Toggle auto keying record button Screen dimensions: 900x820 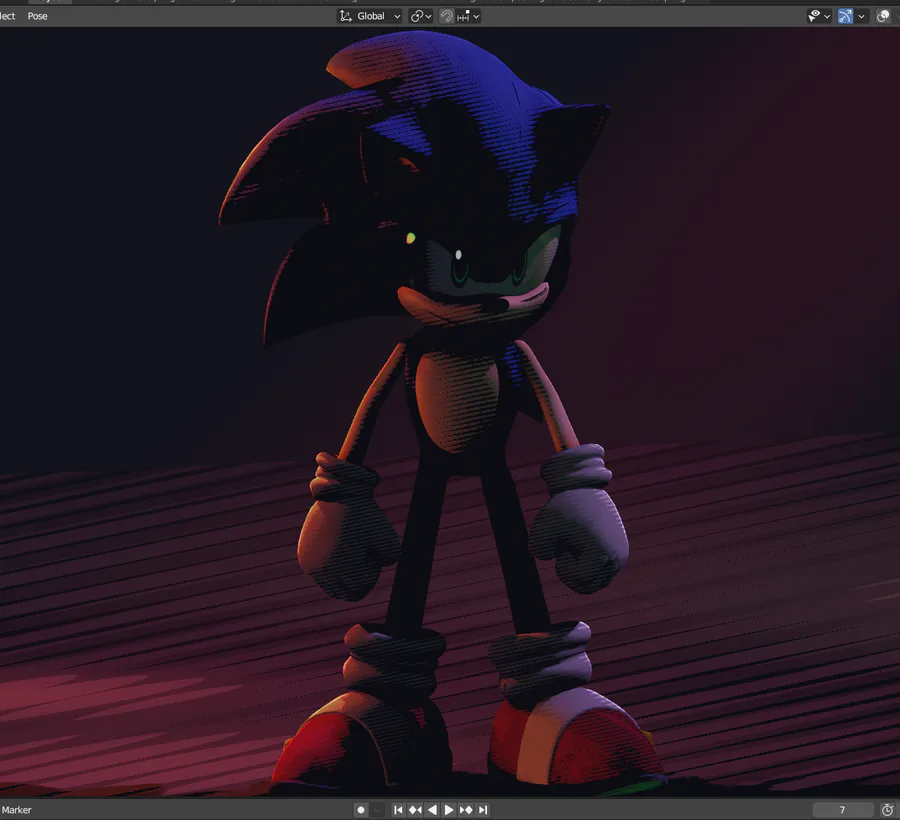(360, 810)
